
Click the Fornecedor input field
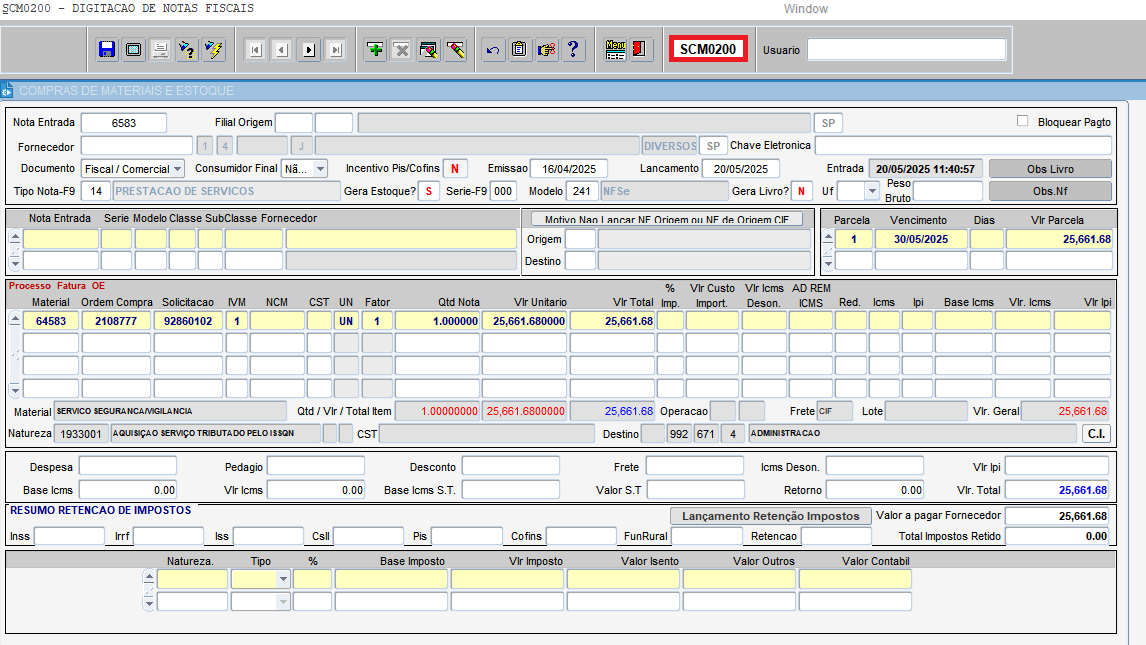137,146
